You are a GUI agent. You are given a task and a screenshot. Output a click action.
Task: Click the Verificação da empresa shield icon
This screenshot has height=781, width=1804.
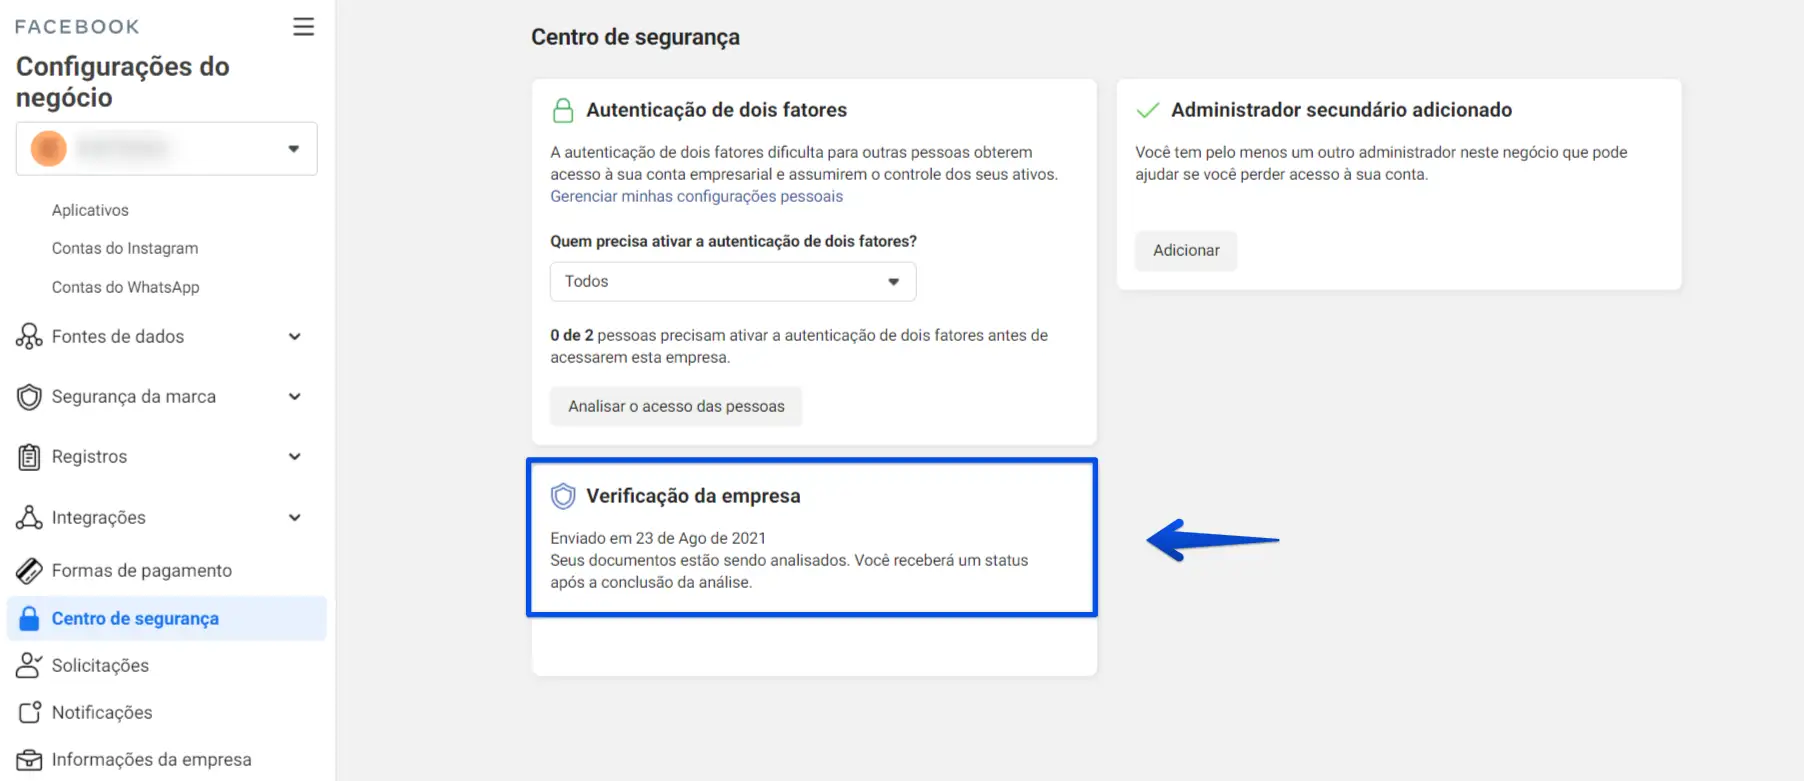pos(563,496)
